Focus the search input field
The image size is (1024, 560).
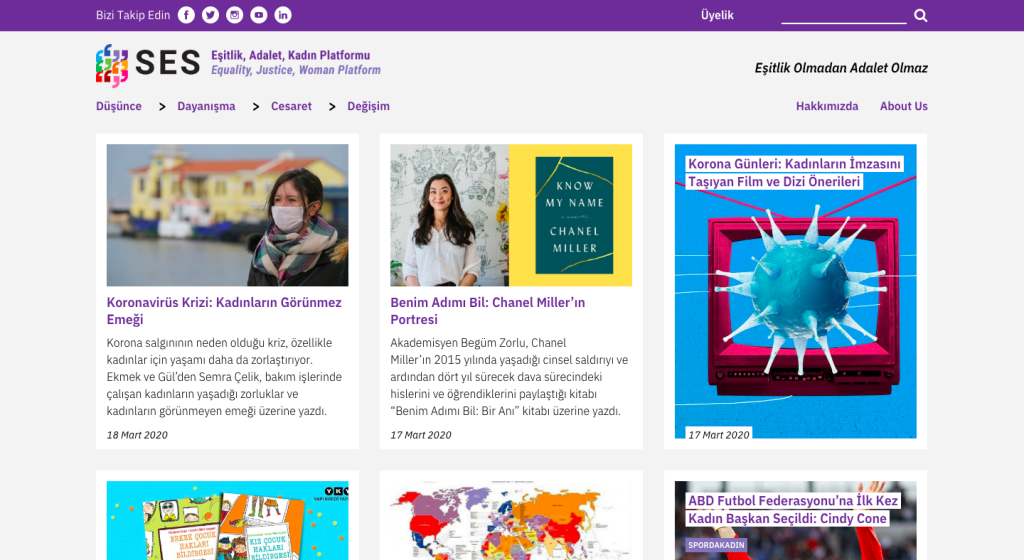coord(844,16)
